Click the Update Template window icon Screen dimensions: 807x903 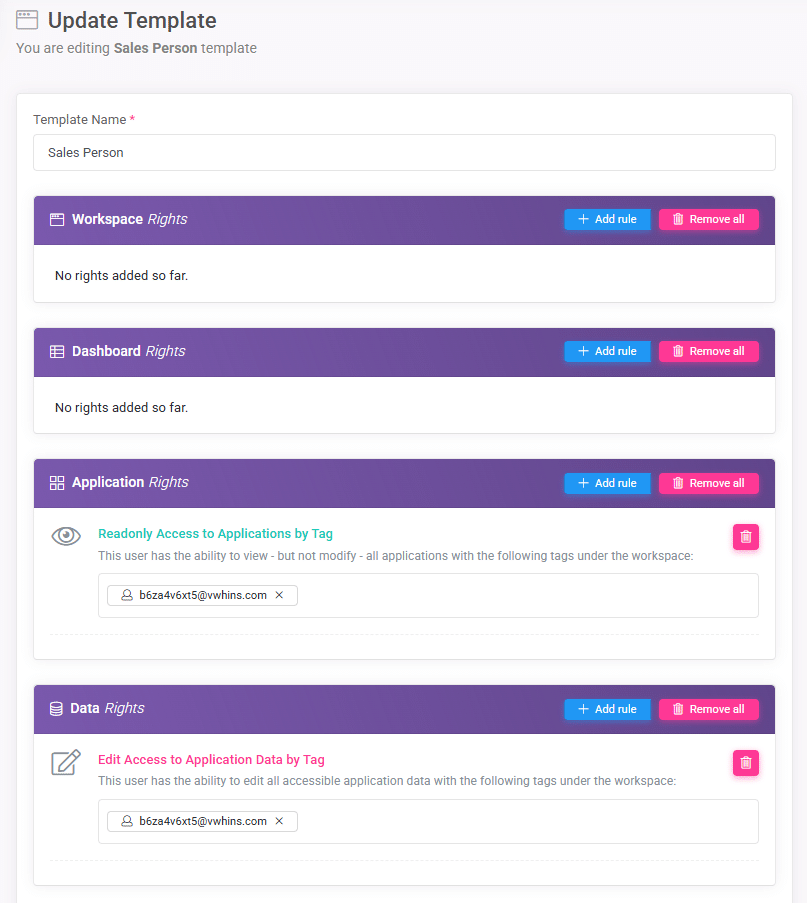(x=27, y=20)
